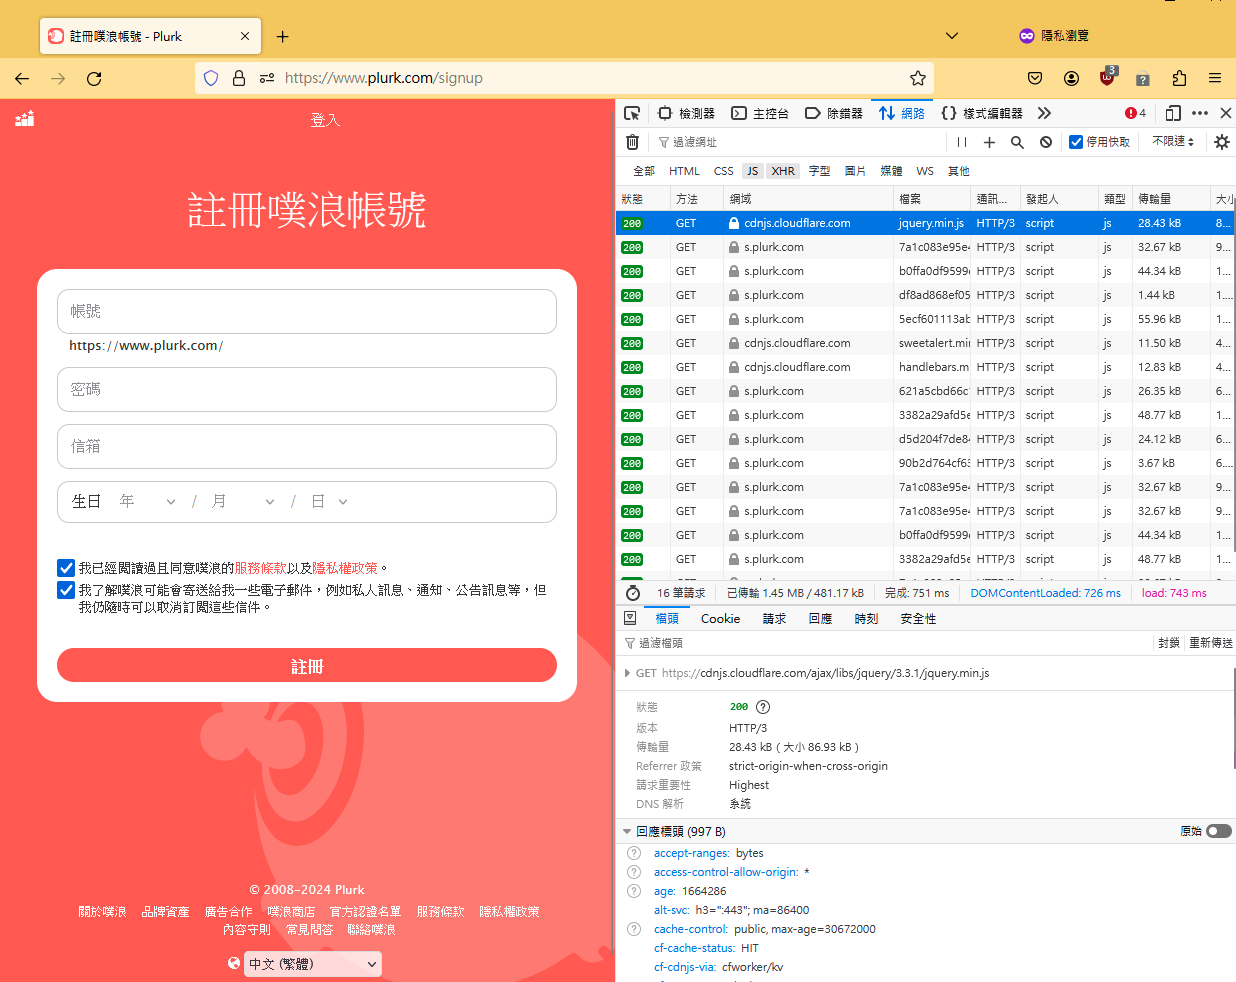
Task: Start performance analysis with stopwatch icon
Action: 632,593
